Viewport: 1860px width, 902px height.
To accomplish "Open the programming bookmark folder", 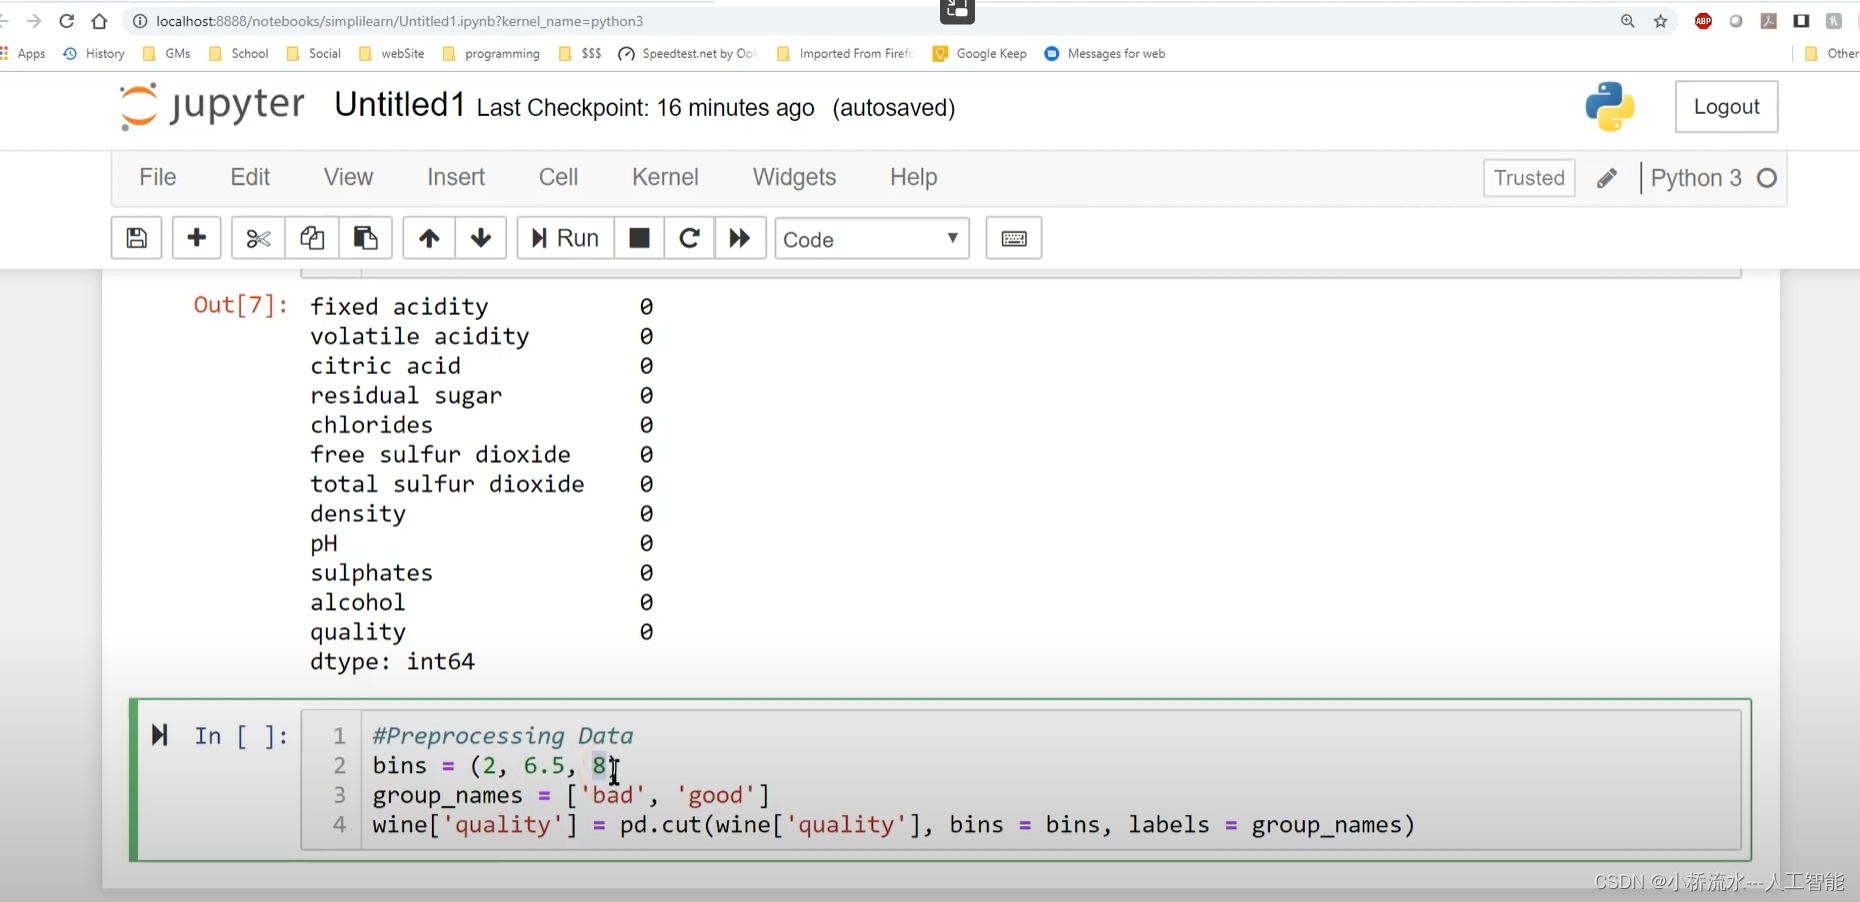I will 491,54.
